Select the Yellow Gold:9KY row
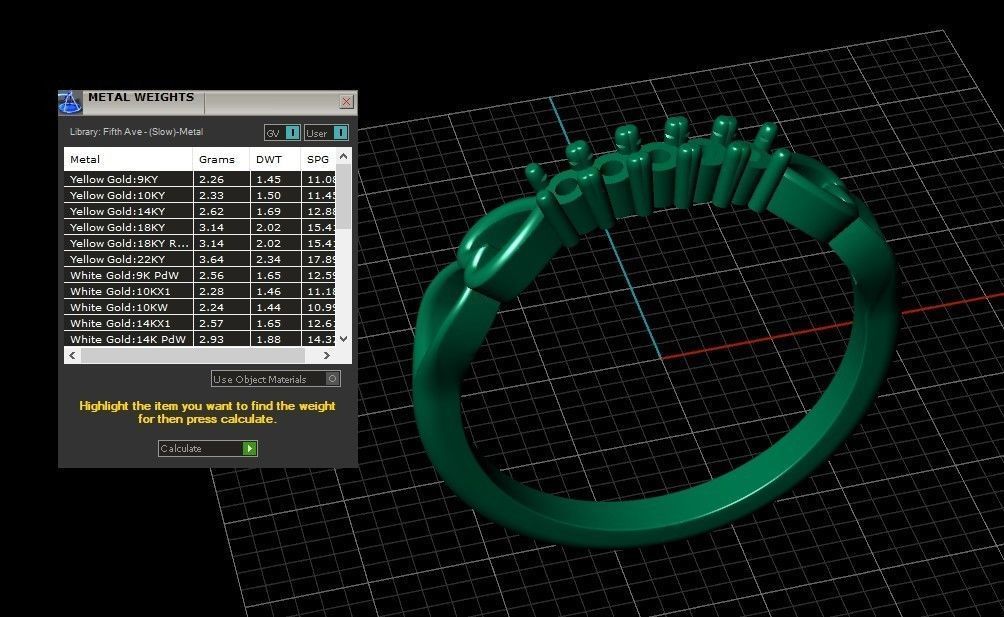Image resolution: width=1004 pixels, height=617 pixels. (x=200, y=179)
